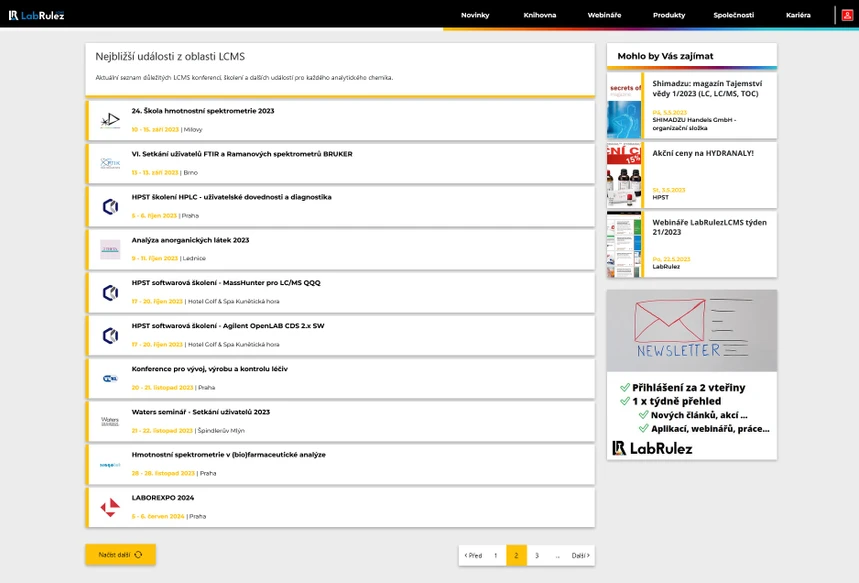859x583 pixels.
Task: Open the Novinky menu
Action: (475, 15)
